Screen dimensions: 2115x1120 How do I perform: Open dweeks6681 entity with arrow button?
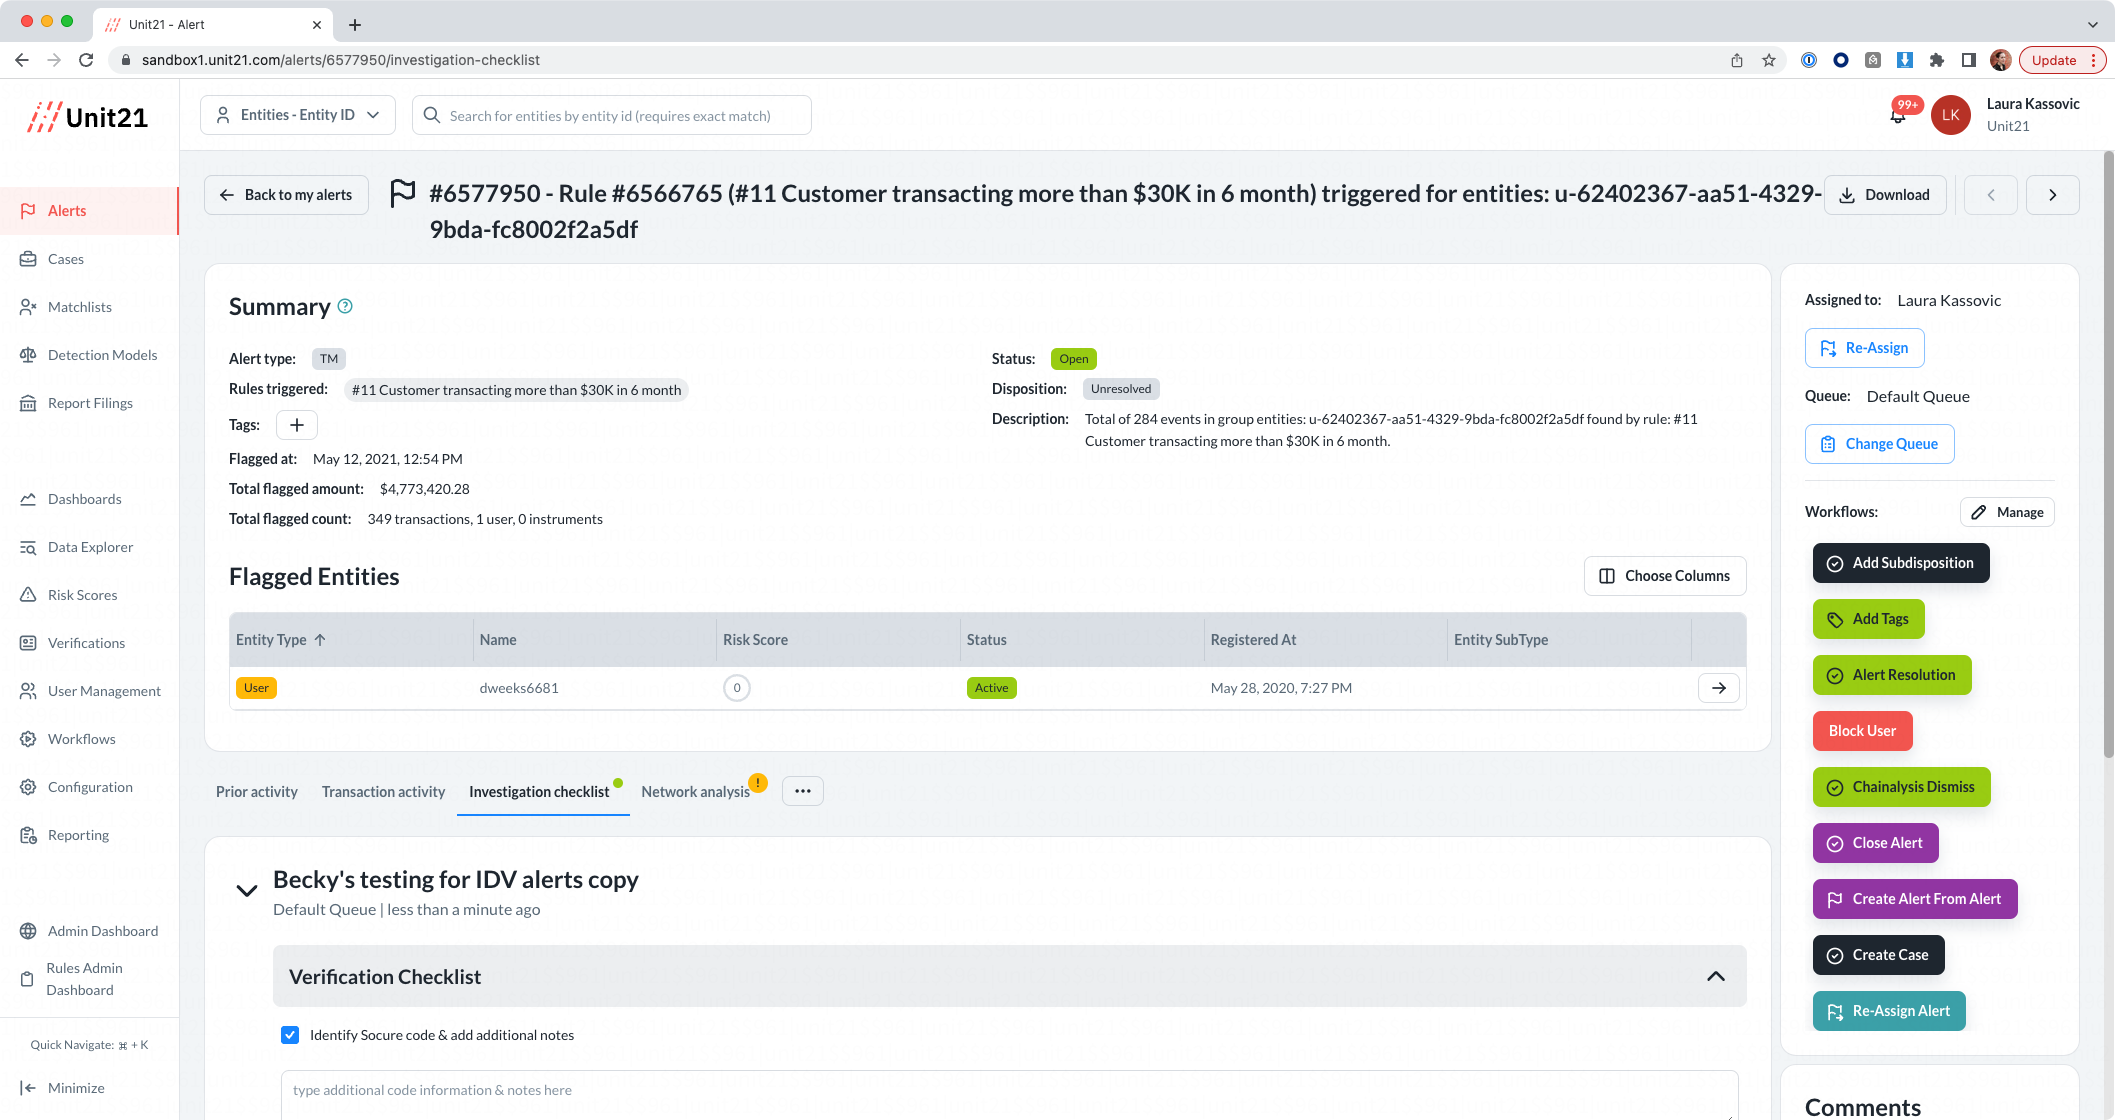(x=1719, y=688)
